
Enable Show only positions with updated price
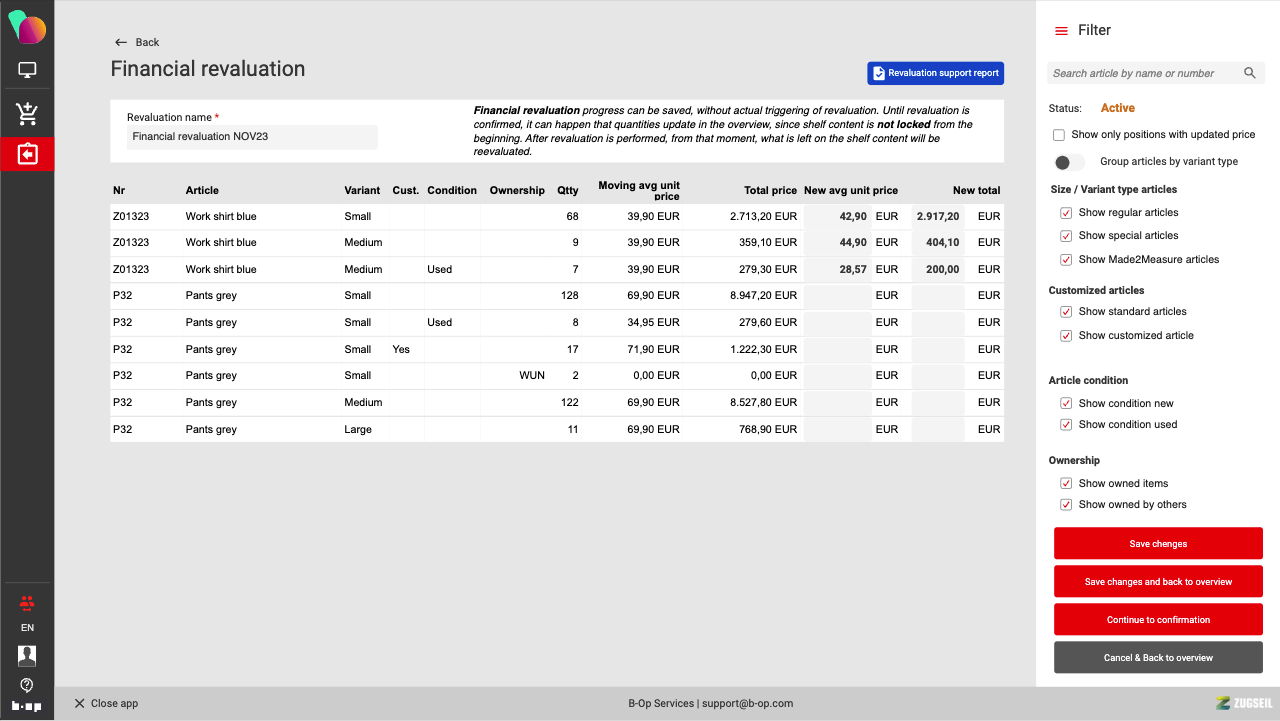point(1059,135)
